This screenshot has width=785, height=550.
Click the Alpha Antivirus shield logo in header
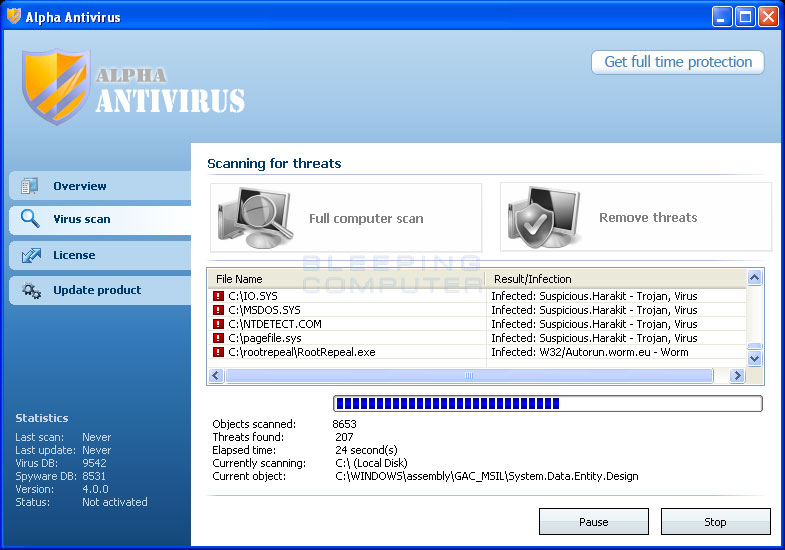[56, 86]
